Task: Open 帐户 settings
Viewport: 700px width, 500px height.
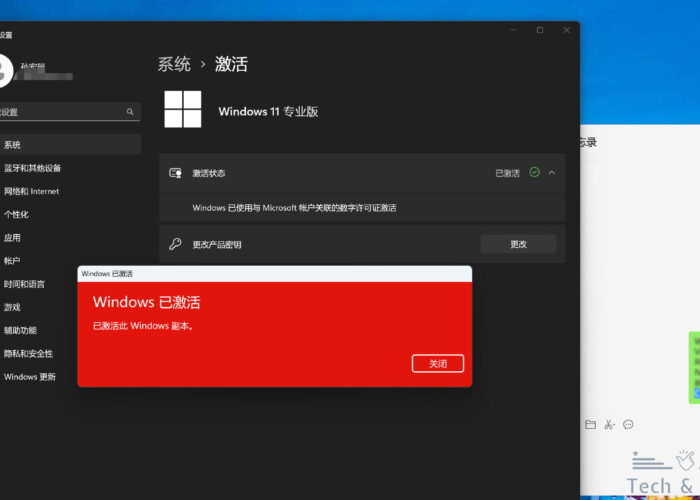Action: coord(12,261)
